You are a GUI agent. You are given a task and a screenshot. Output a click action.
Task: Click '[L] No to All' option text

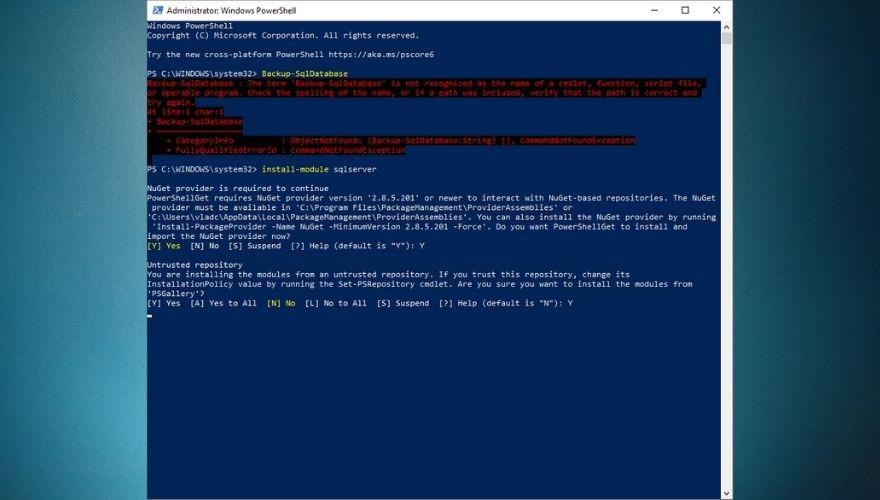(336, 303)
